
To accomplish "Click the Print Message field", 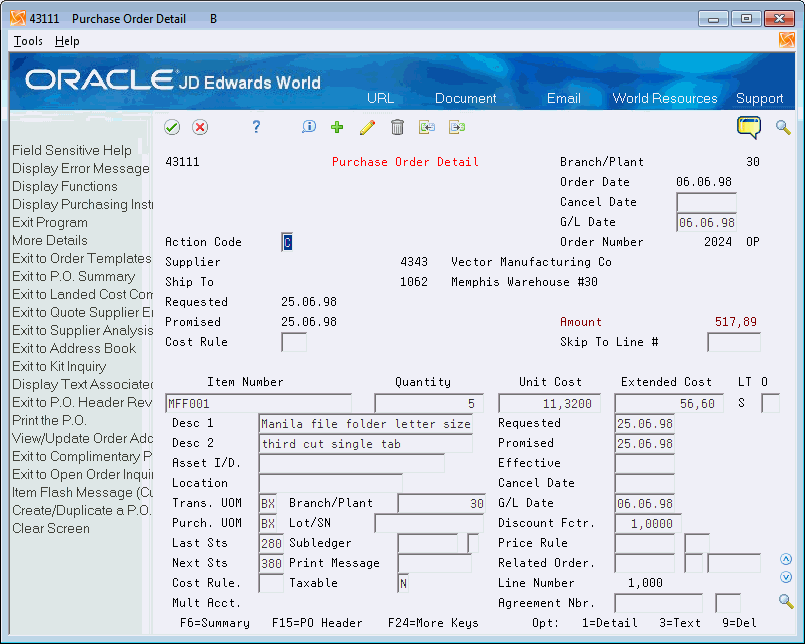I will pyautogui.click(x=434, y=563).
